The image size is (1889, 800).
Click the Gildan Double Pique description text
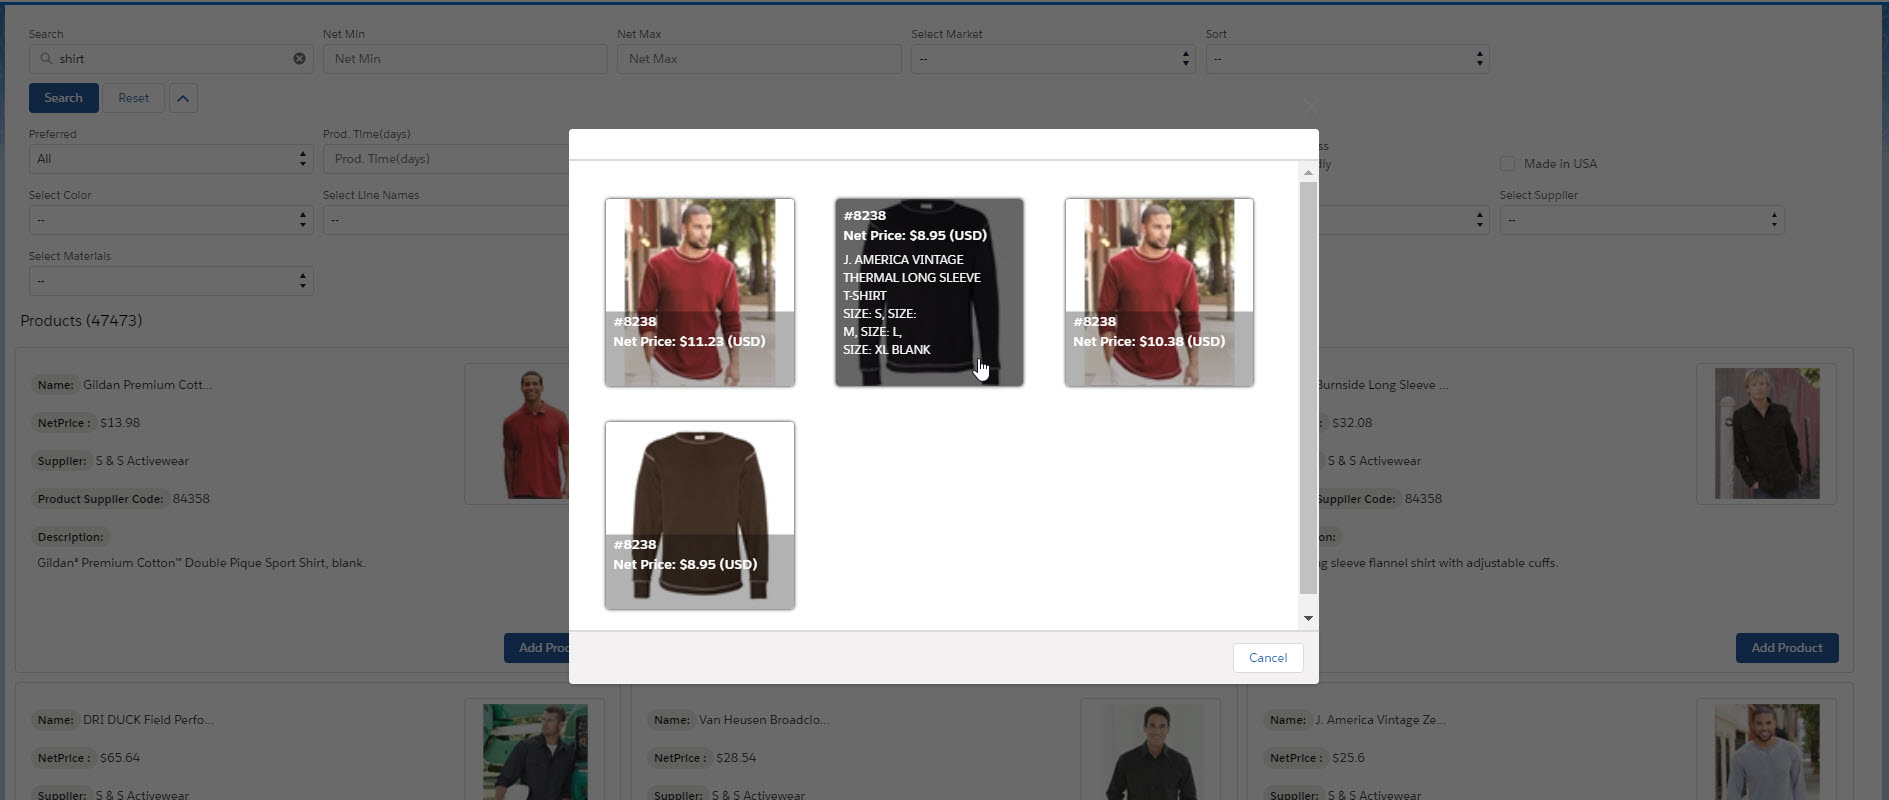[x=201, y=563]
